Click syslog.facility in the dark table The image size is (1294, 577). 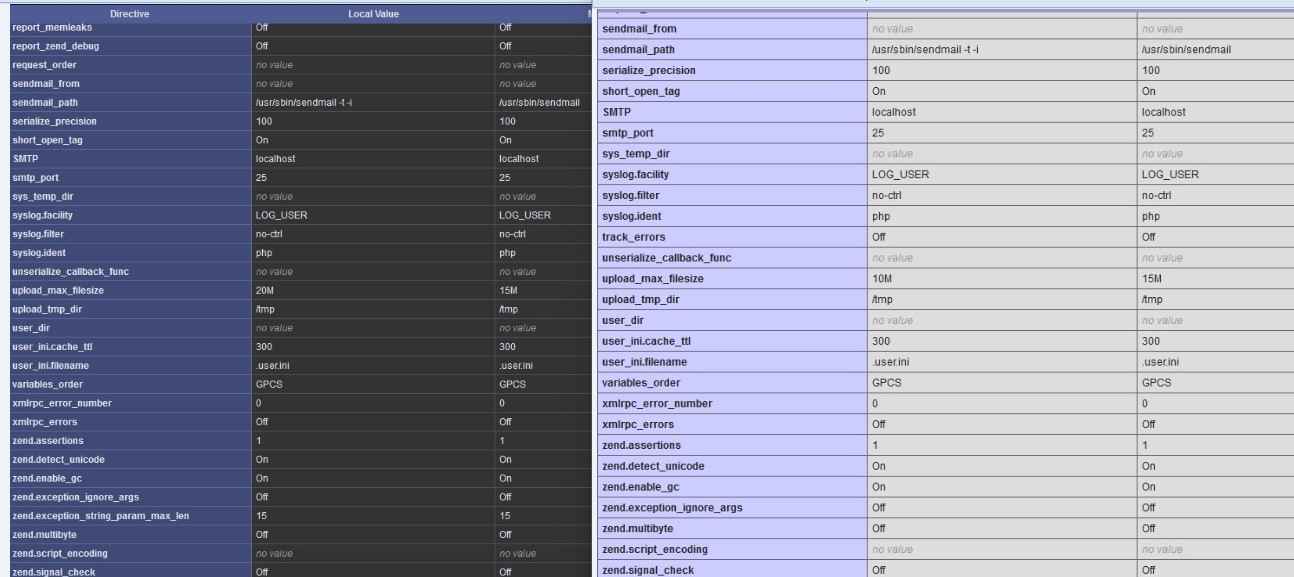pyautogui.click(x=45, y=214)
